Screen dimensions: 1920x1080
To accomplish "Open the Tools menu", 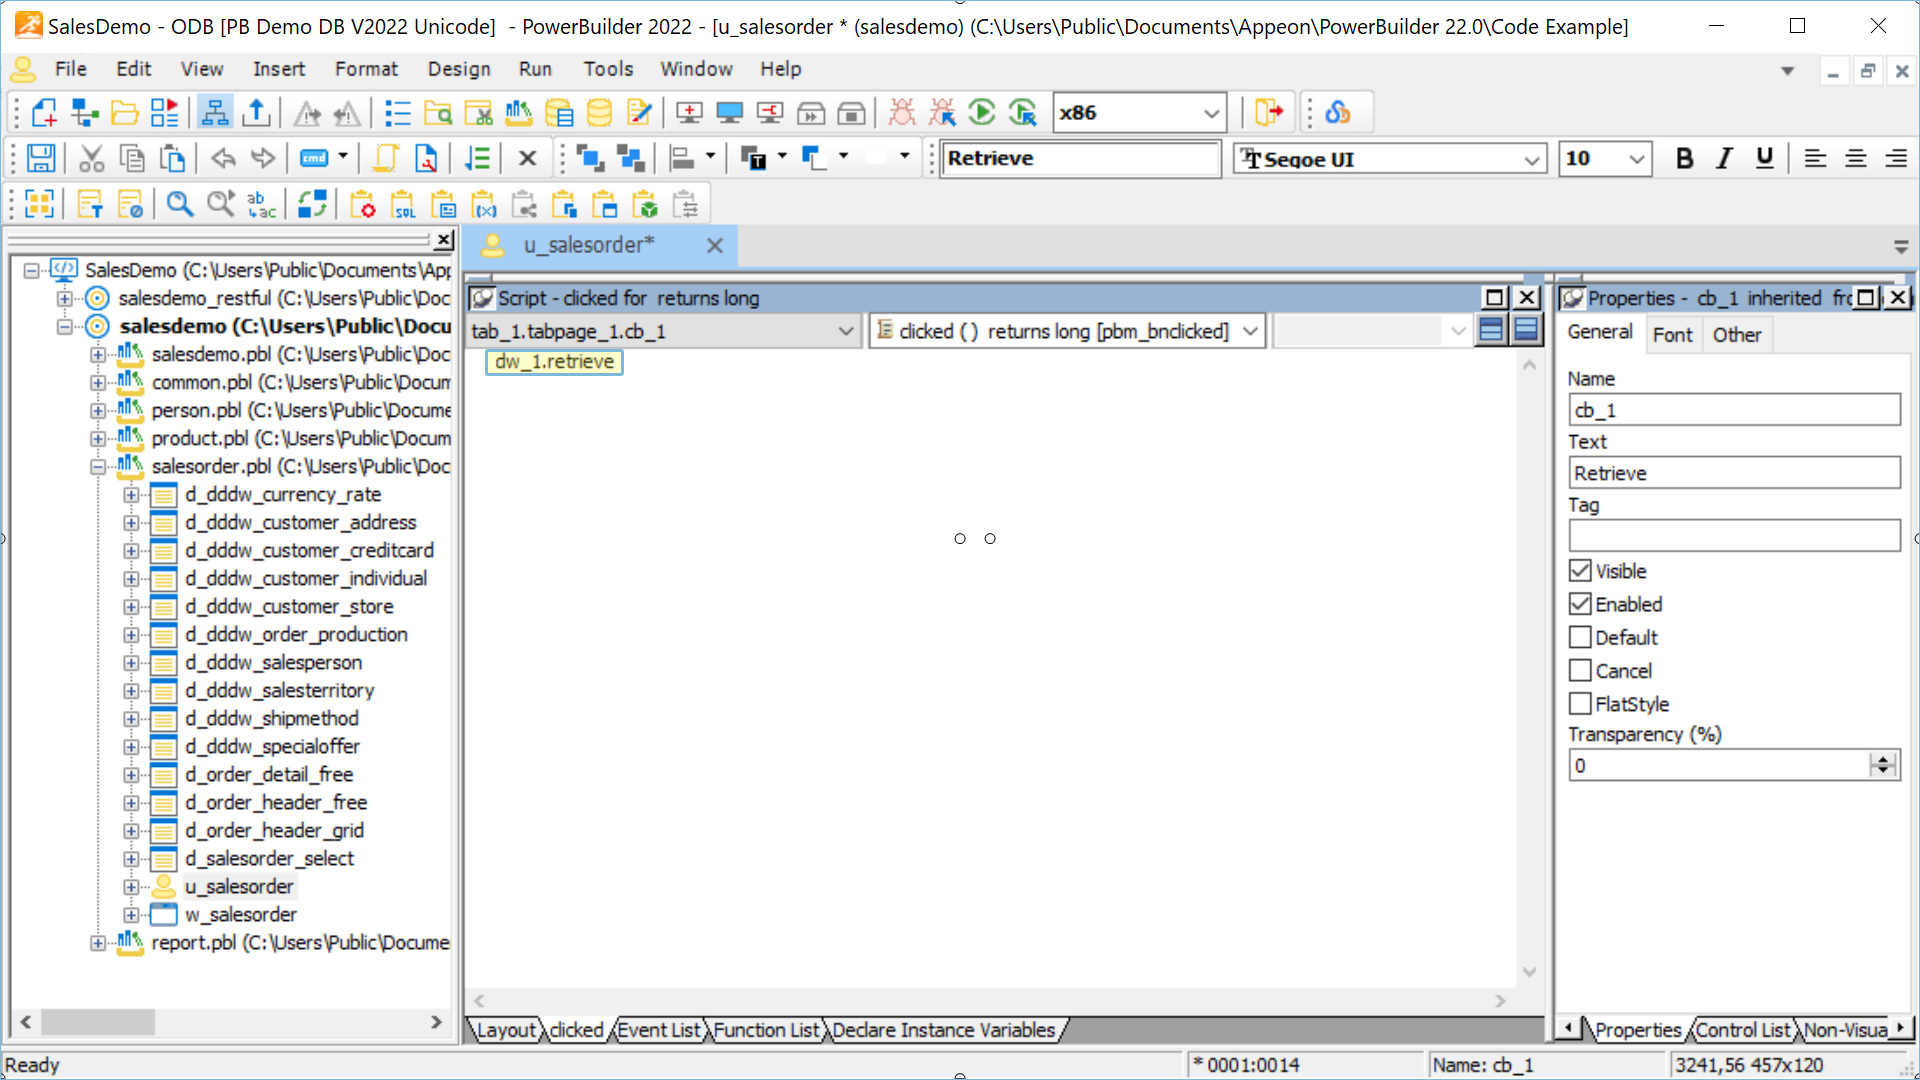I will tap(608, 69).
